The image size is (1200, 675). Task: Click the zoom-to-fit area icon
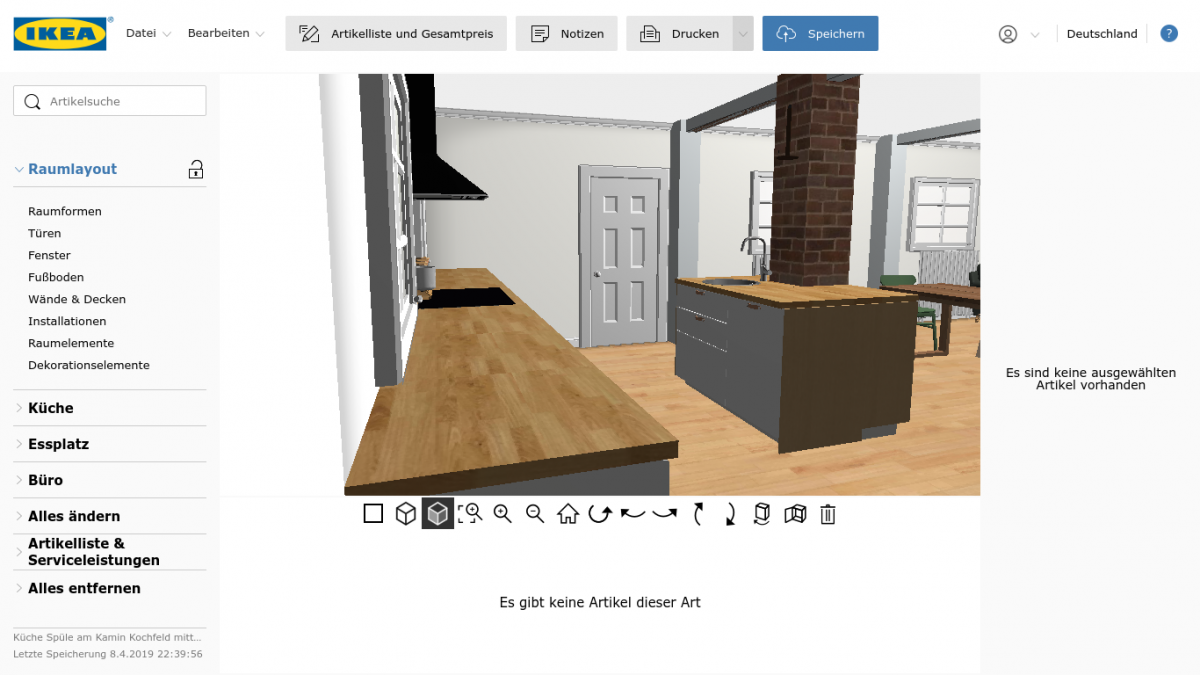tap(470, 514)
